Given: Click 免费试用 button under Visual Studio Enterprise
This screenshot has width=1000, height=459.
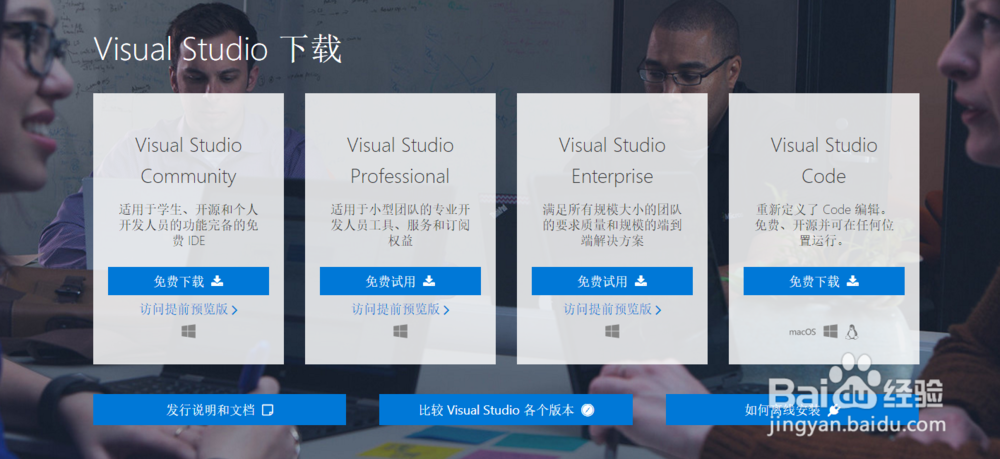Looking at the screenshot, I should pos(612,281).
